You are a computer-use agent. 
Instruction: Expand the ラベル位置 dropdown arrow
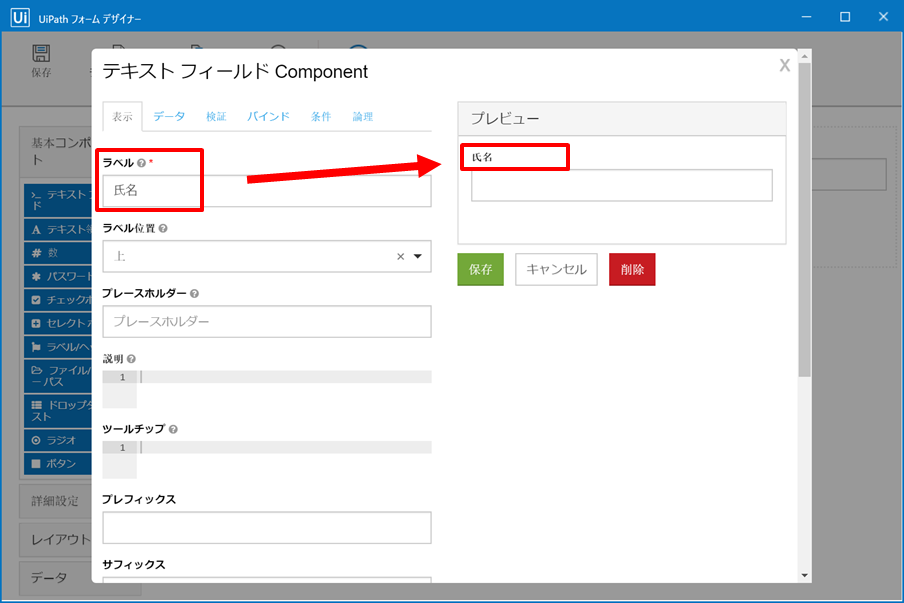point(418,257)
